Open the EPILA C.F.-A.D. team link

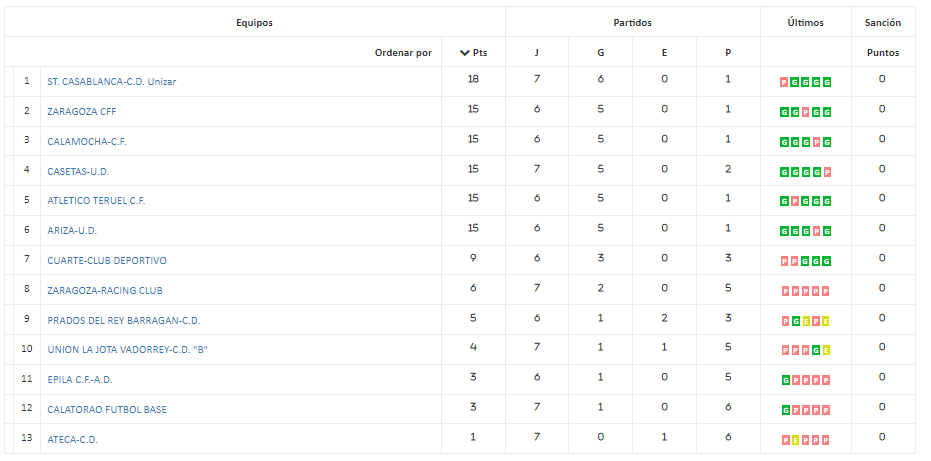[x=80, y=380]
